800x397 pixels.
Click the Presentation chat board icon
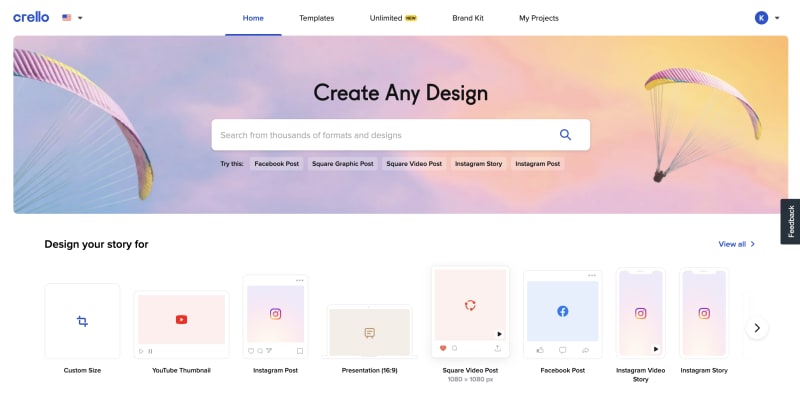370,333
